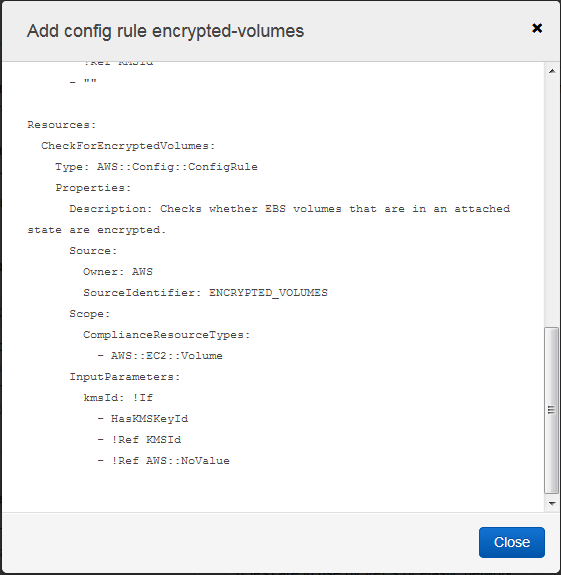
Task: Click the 'Resources:' line in the template
Action: (x=62, y=125)
